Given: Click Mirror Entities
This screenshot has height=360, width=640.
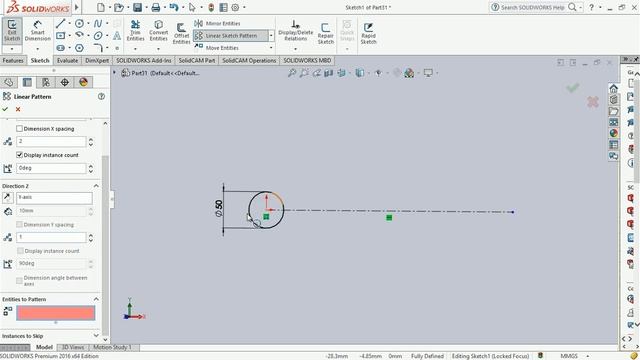Looking at the screenshot, I should pyautogui.click(x=218, y=23).
